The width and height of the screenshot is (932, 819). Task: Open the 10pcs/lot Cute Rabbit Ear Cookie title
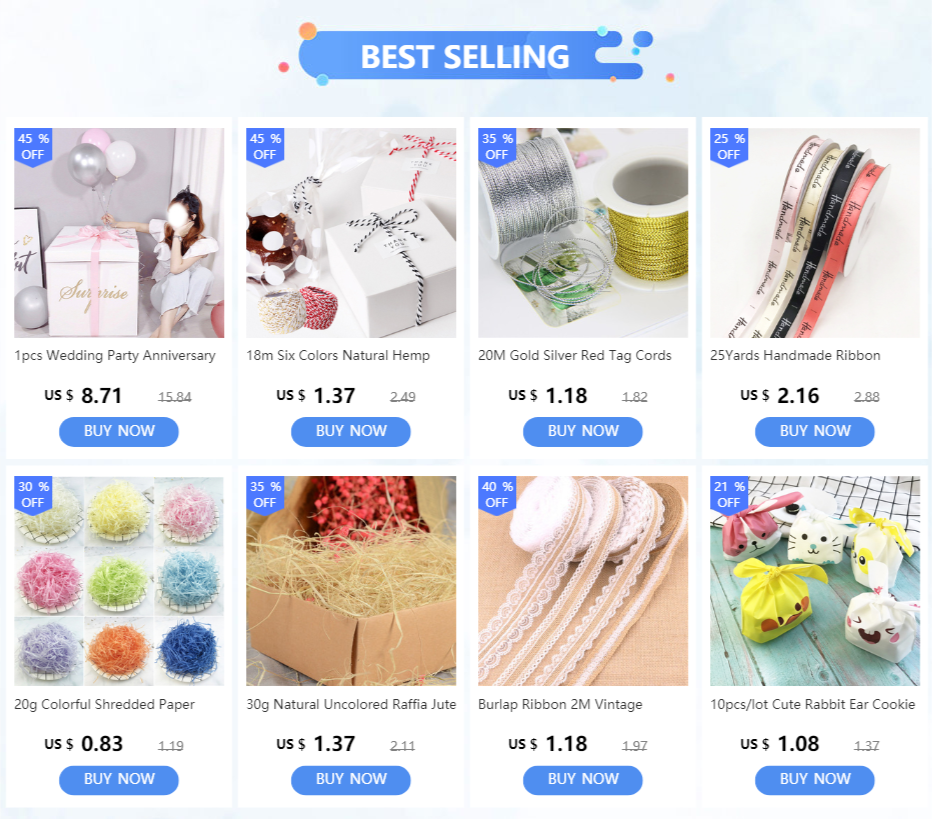pyautogui.click(x=813, y=704)
